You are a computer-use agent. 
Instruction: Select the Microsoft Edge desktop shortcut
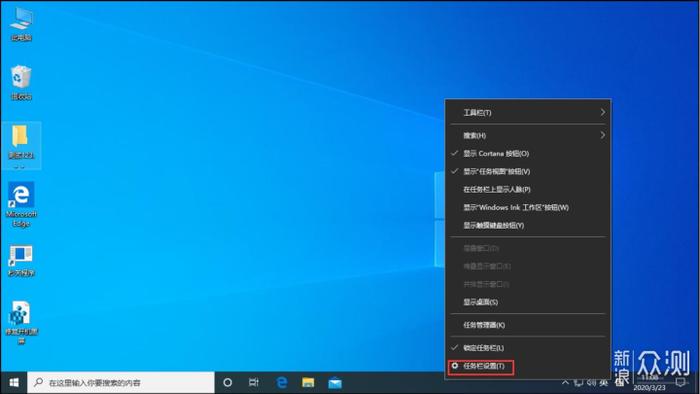coord(21,205)
